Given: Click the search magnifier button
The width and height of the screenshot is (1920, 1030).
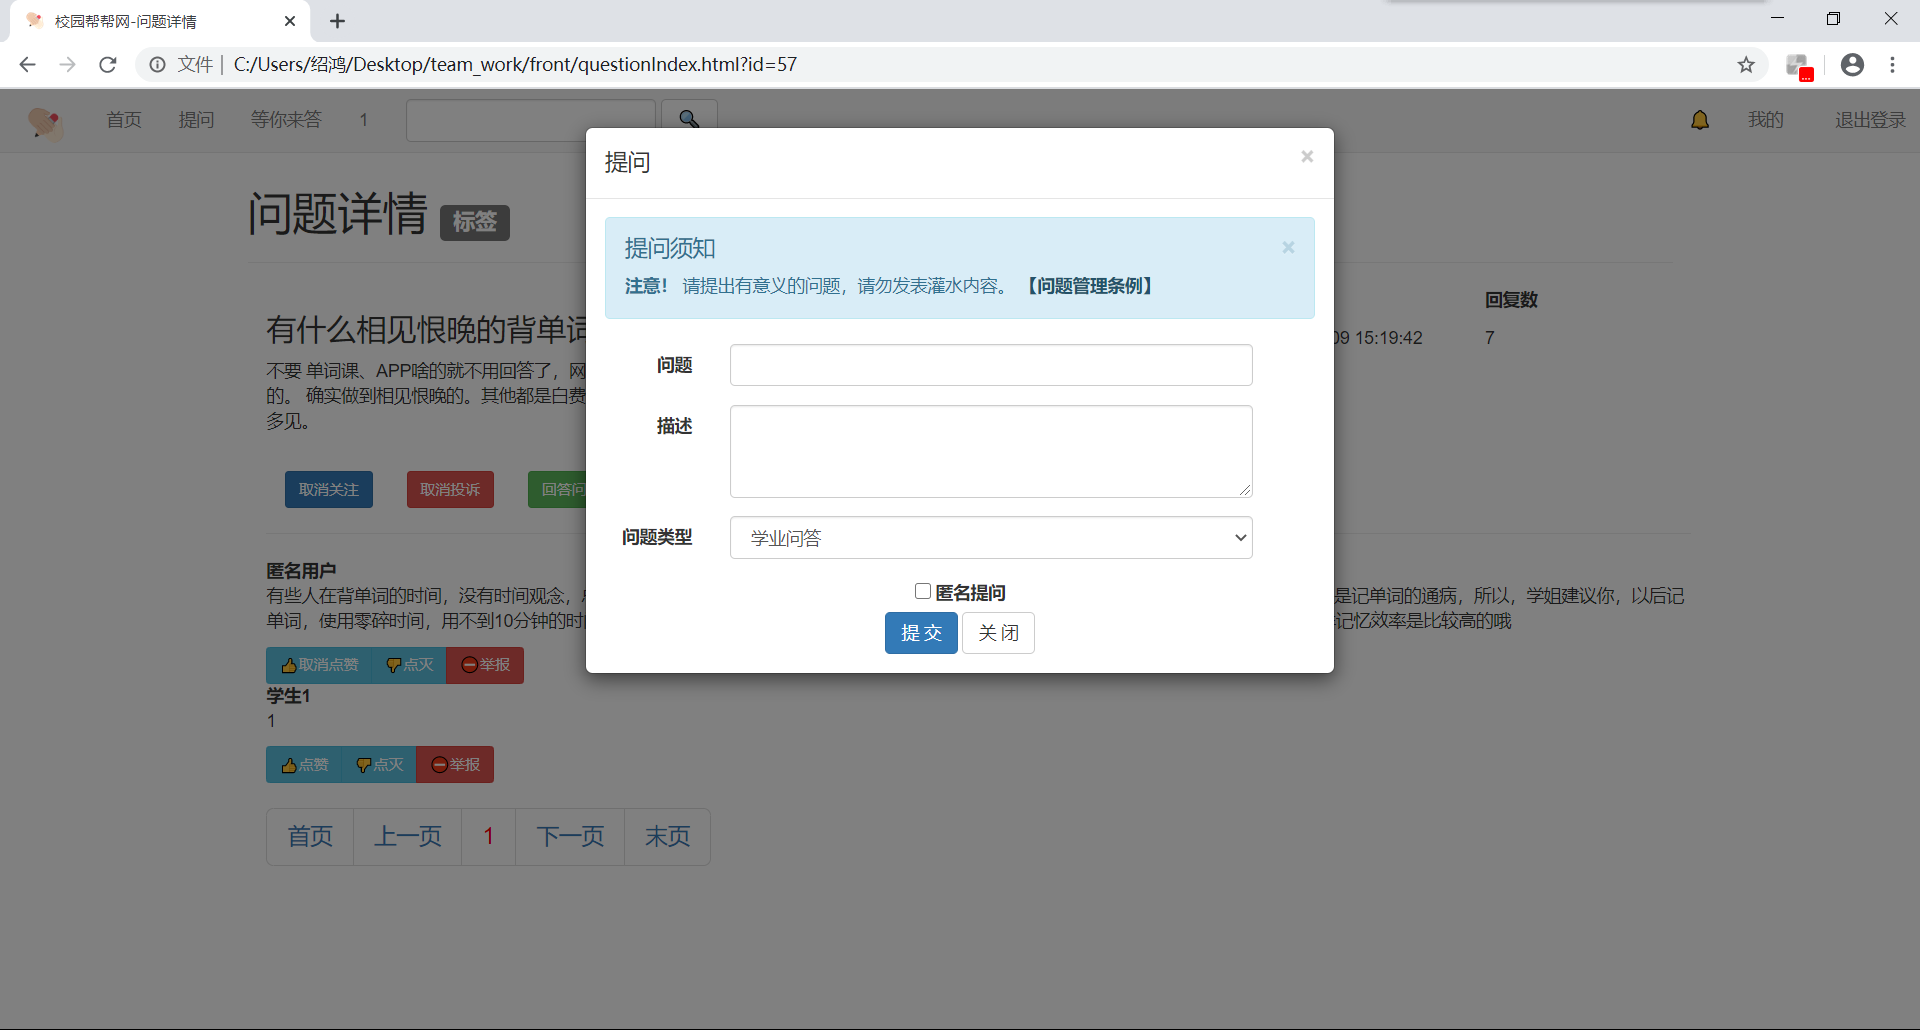Looking at the screenshot, I should pyautogui.click(x=689, y=117).
